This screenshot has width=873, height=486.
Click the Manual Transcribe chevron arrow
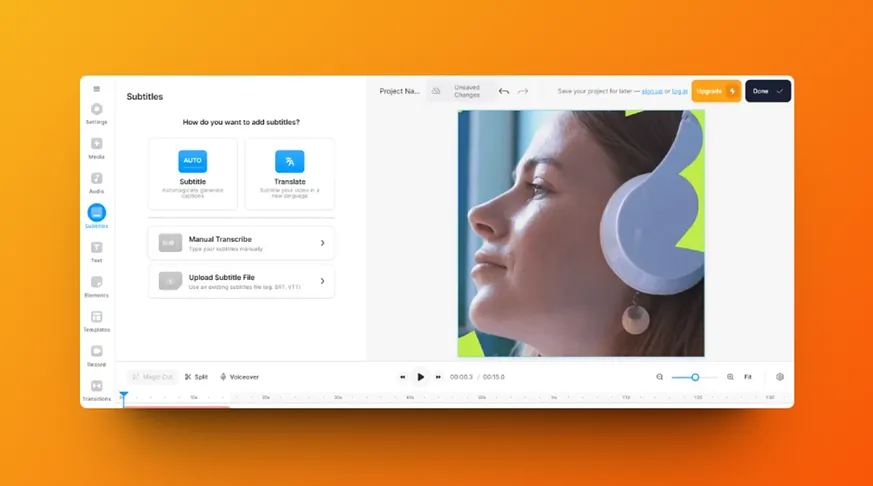tap(322, 243)
